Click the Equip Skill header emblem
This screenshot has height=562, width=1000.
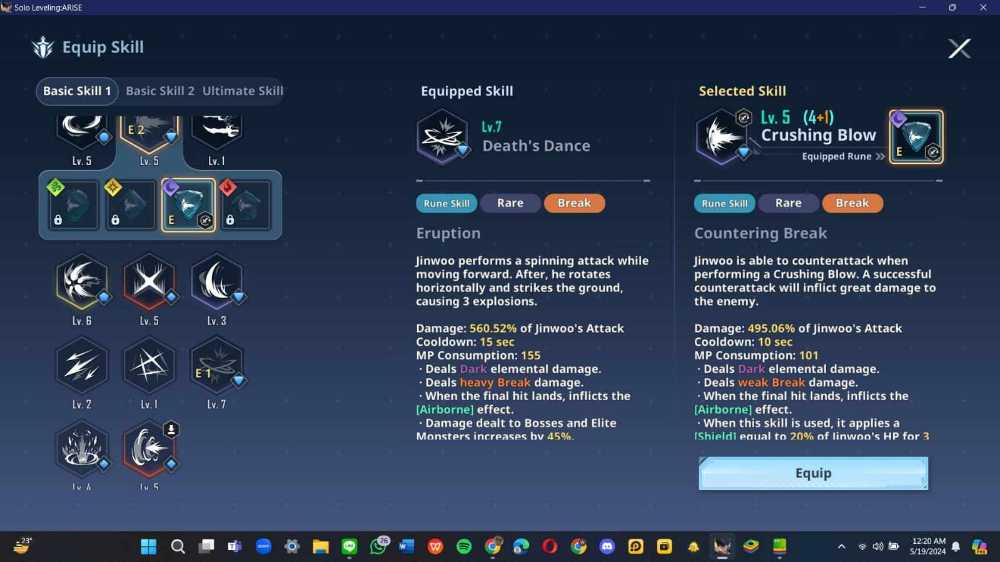pos(43,47)
